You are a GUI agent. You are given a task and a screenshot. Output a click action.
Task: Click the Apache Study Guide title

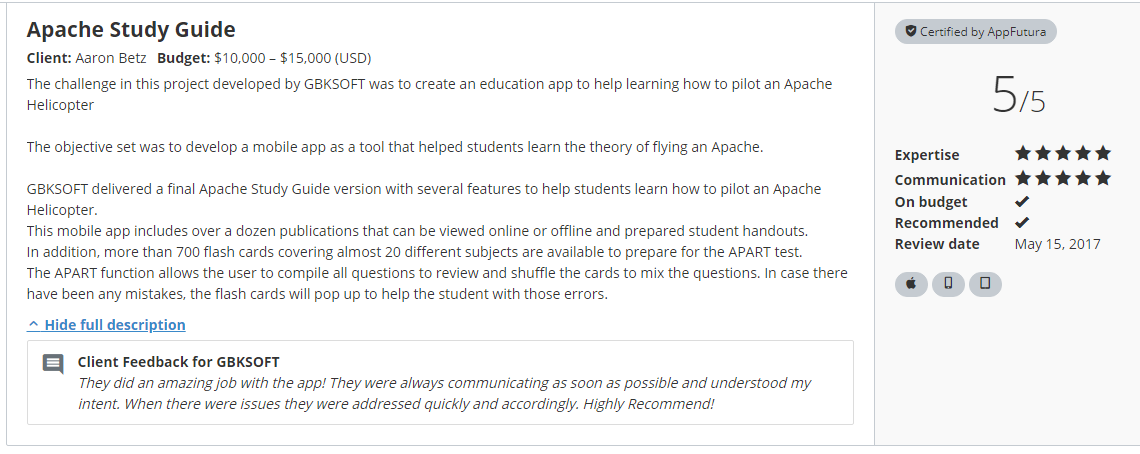[131, 30]
